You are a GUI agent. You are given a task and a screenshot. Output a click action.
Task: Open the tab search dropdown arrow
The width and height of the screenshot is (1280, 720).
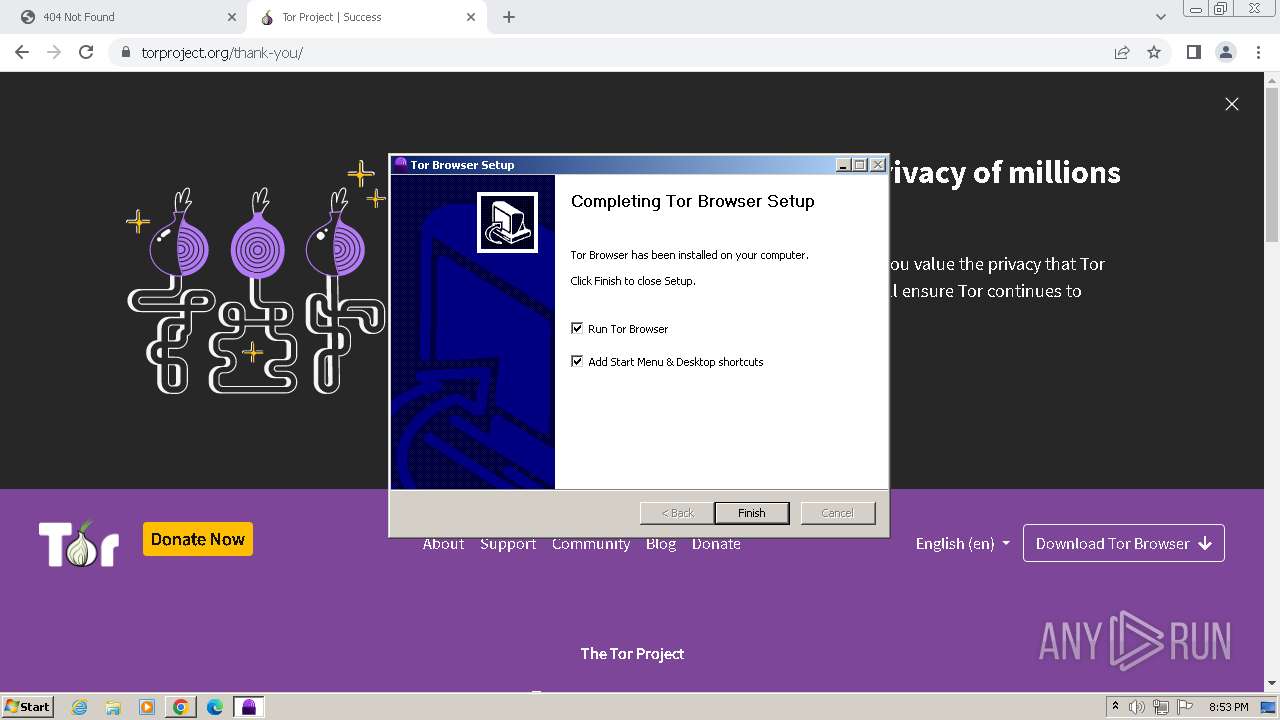(x=1161, y=17)
